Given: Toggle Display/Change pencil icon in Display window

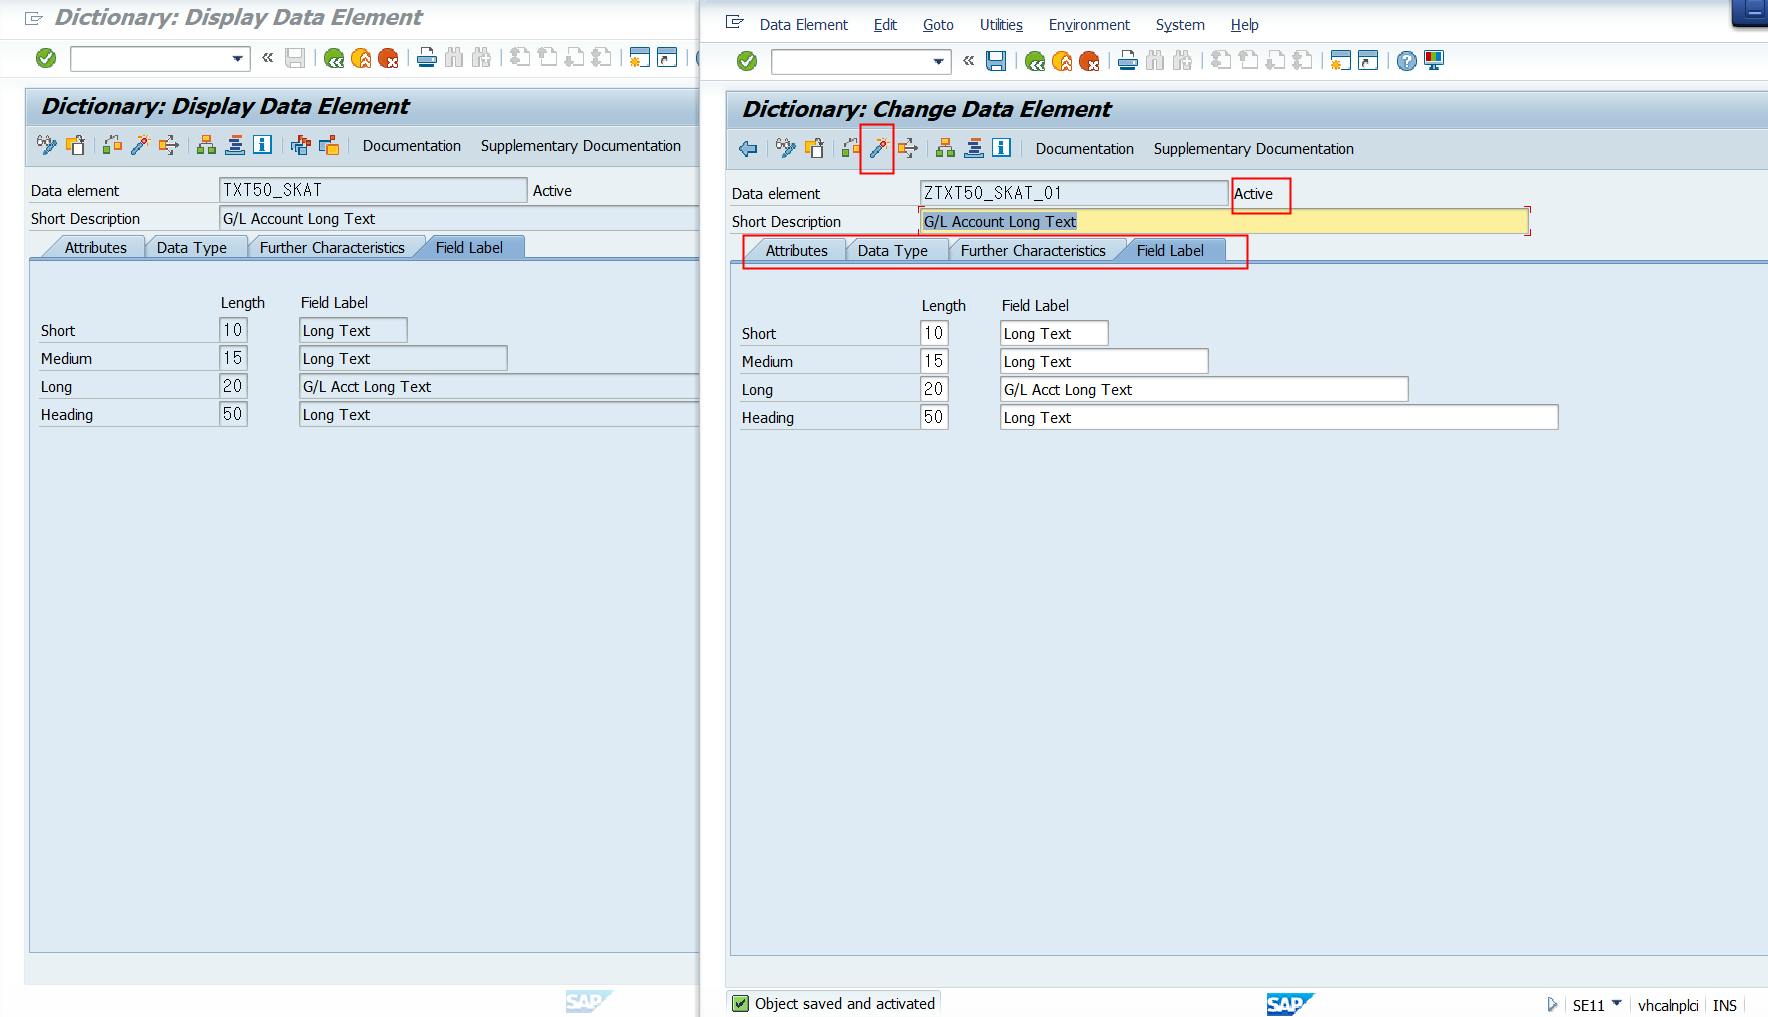Looking at the screenshot, I should (x=47, y=146).
